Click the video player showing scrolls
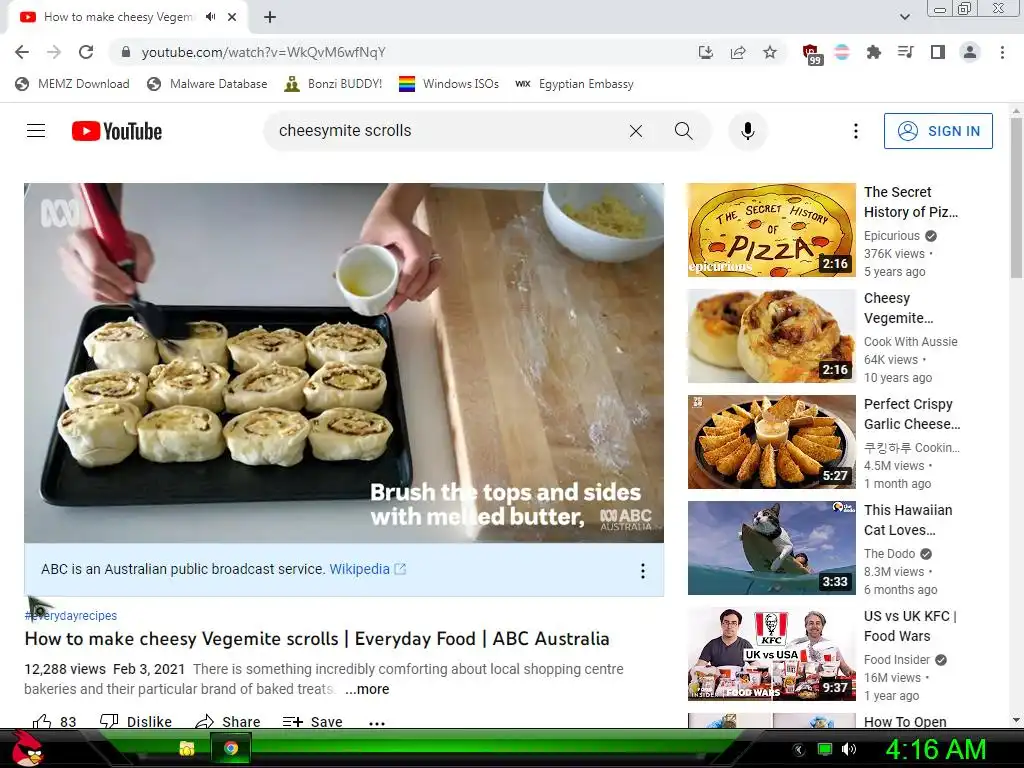The image size is (1024, 768). [344, 362]
